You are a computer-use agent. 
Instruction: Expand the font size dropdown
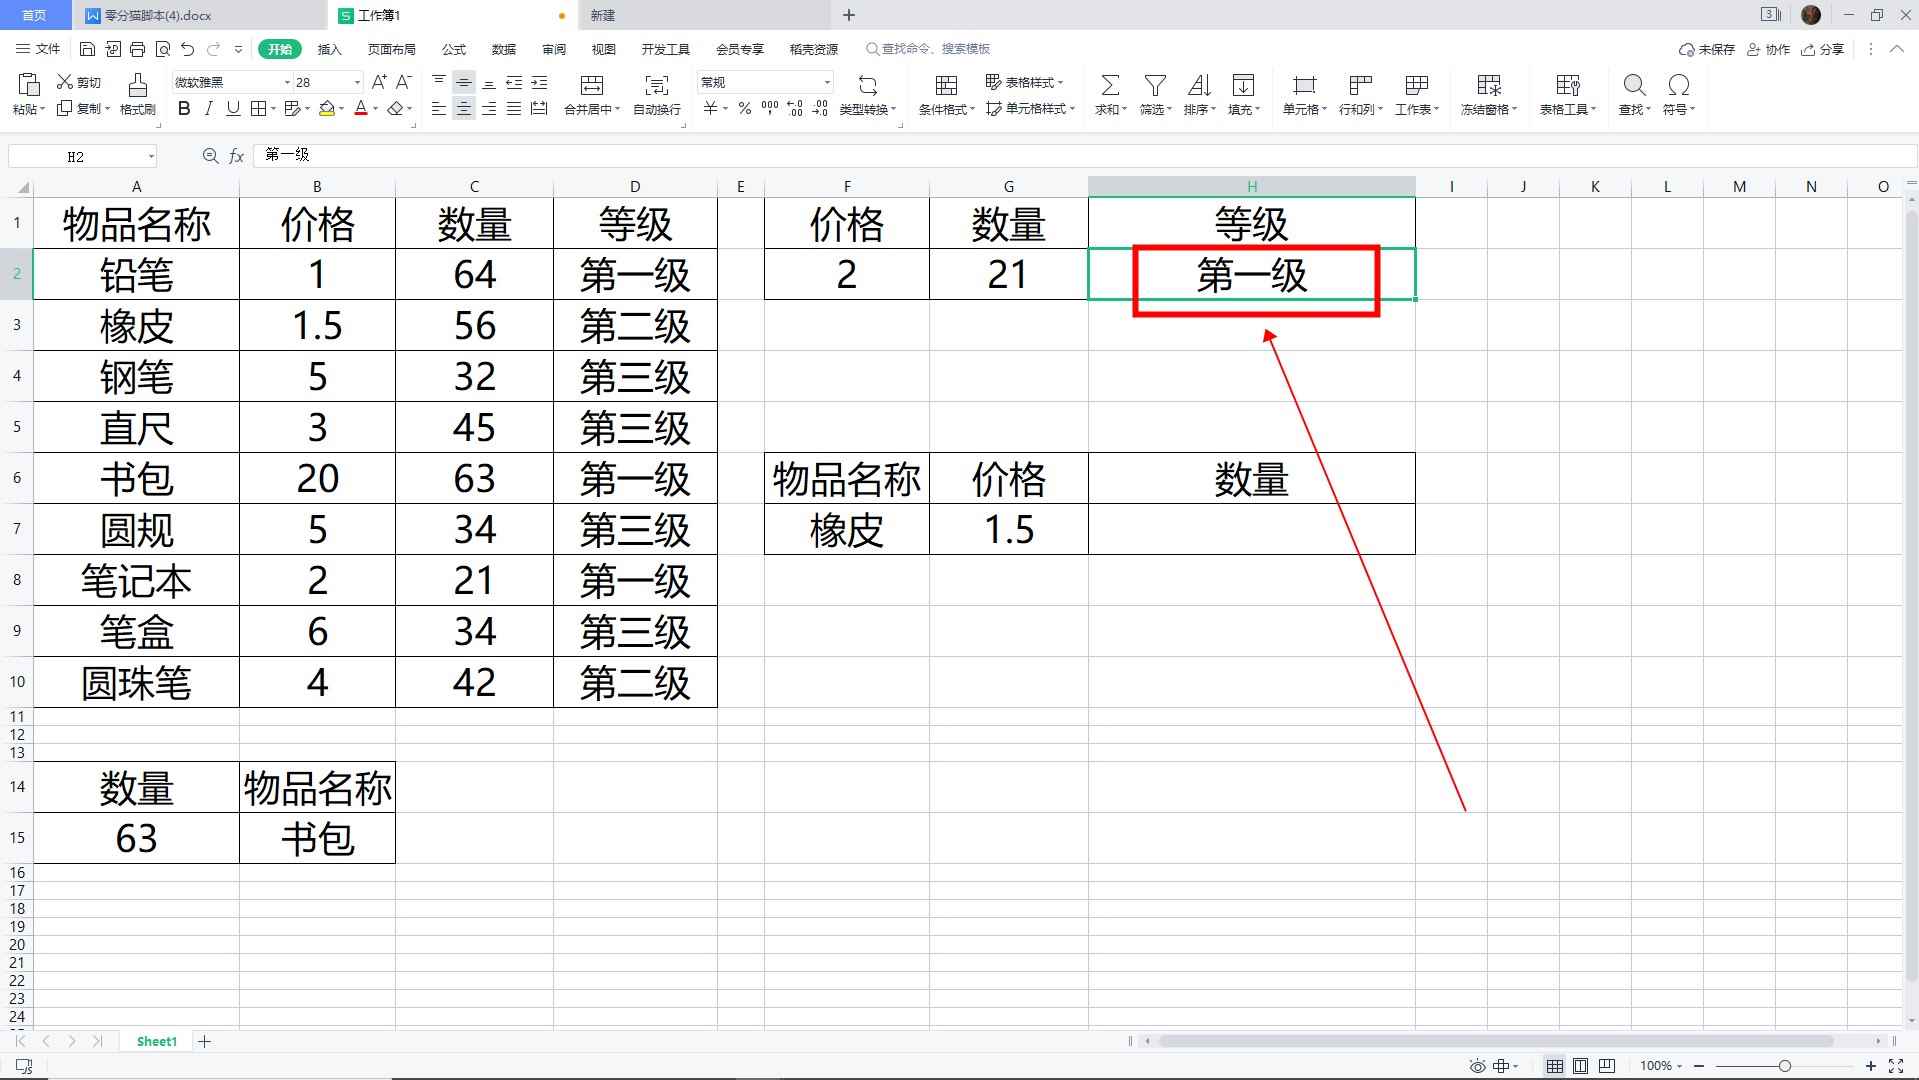(355, 81)
